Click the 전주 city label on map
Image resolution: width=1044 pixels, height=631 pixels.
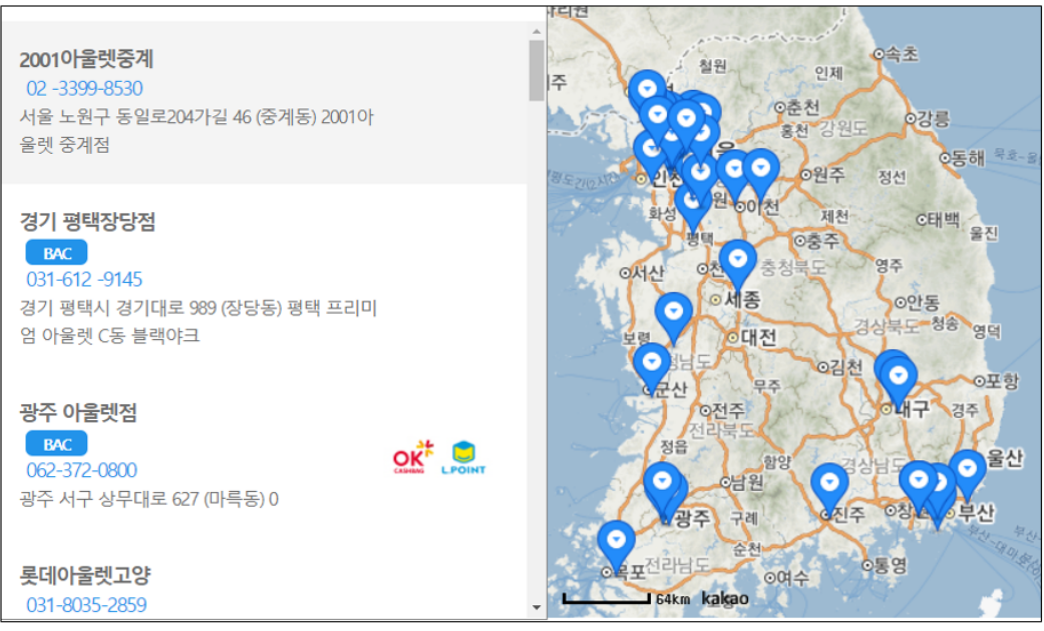pos(728,410)
